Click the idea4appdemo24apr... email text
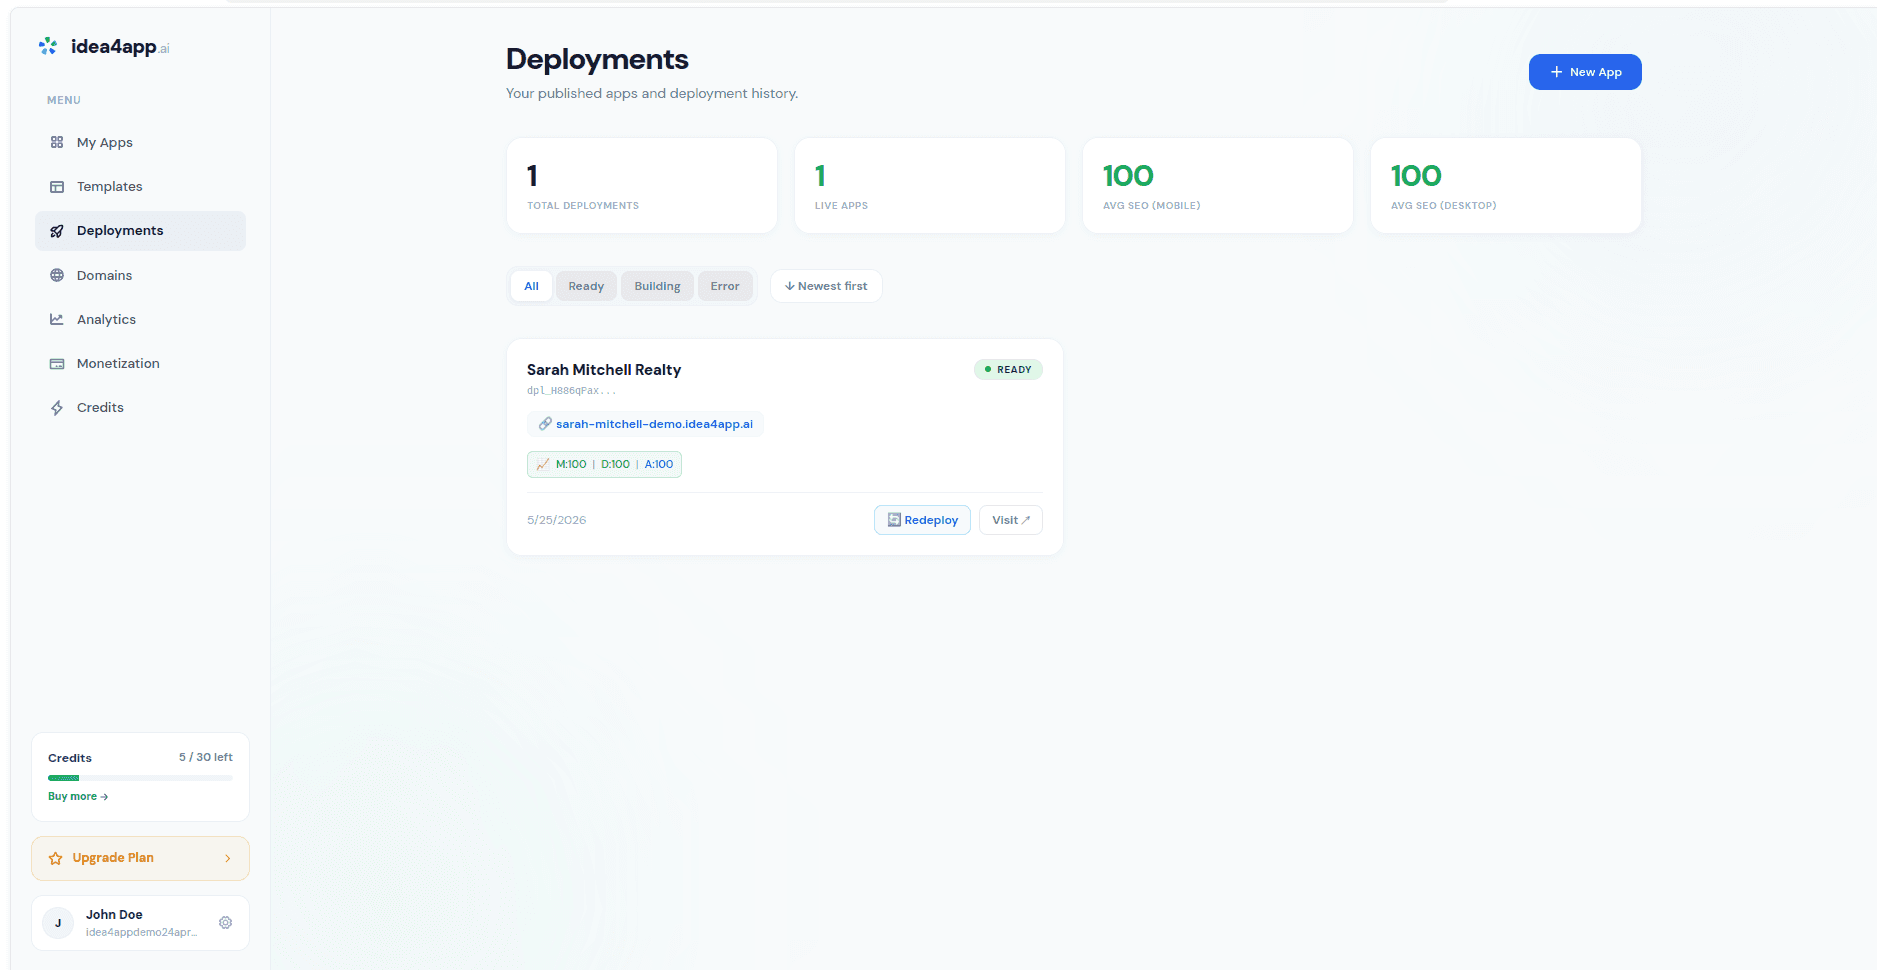This screenshot has width=1877, height=970. point(141,932)
